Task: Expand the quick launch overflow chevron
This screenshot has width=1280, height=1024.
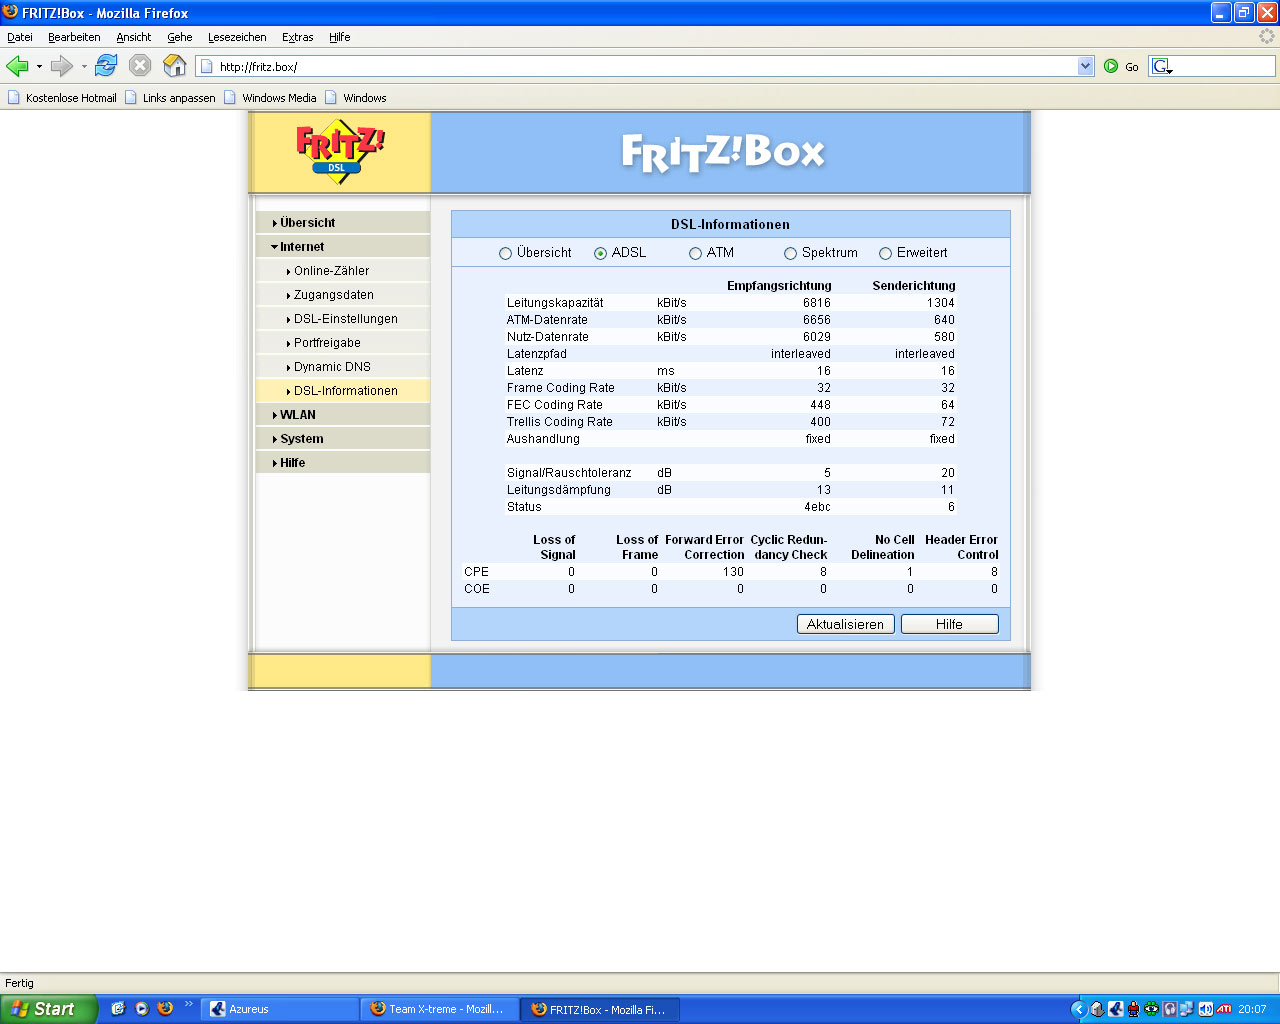Action: (x=188, y=1004)
